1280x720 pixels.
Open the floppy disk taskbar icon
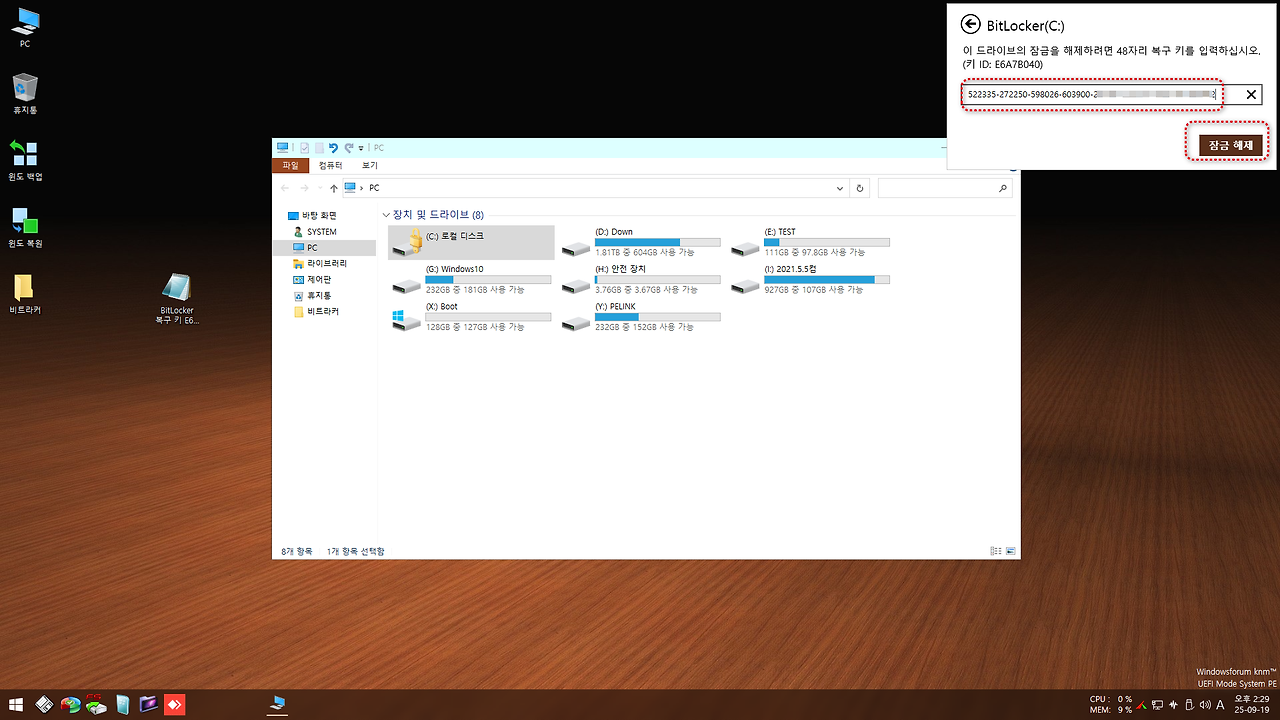(45, 705)
